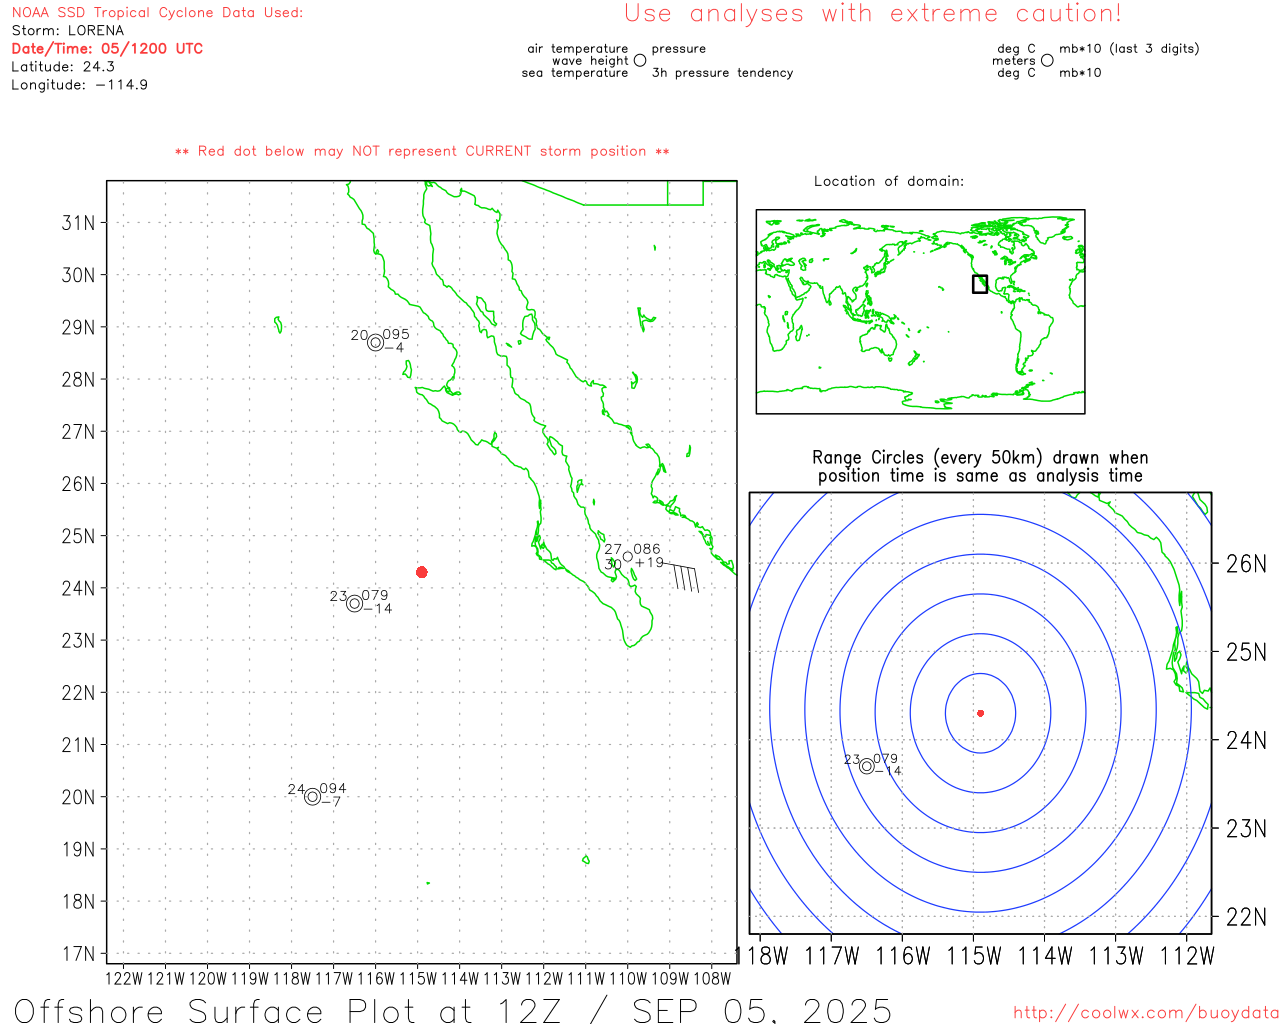Click the 'Storm: LORENA' text
Screen dimensions: 1280x1024
pos(68,31)
